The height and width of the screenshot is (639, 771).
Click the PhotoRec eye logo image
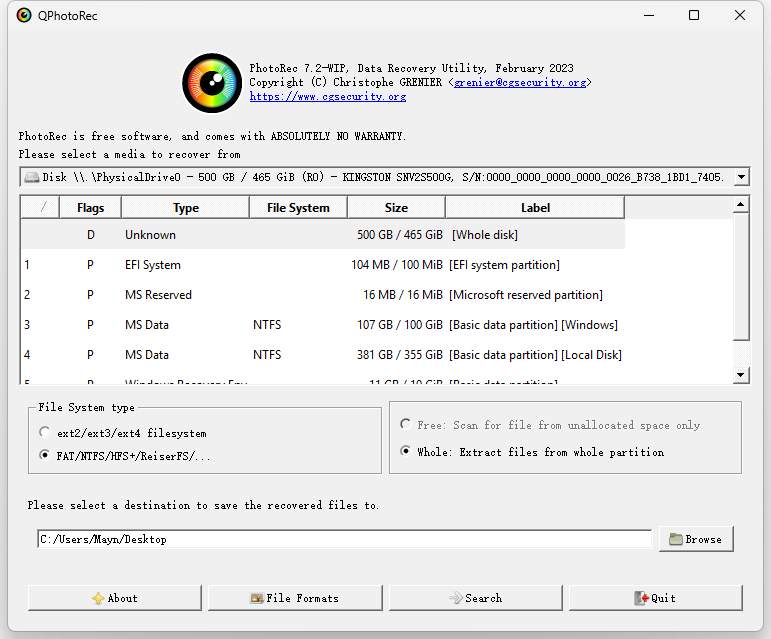click(x=212, y=84)
